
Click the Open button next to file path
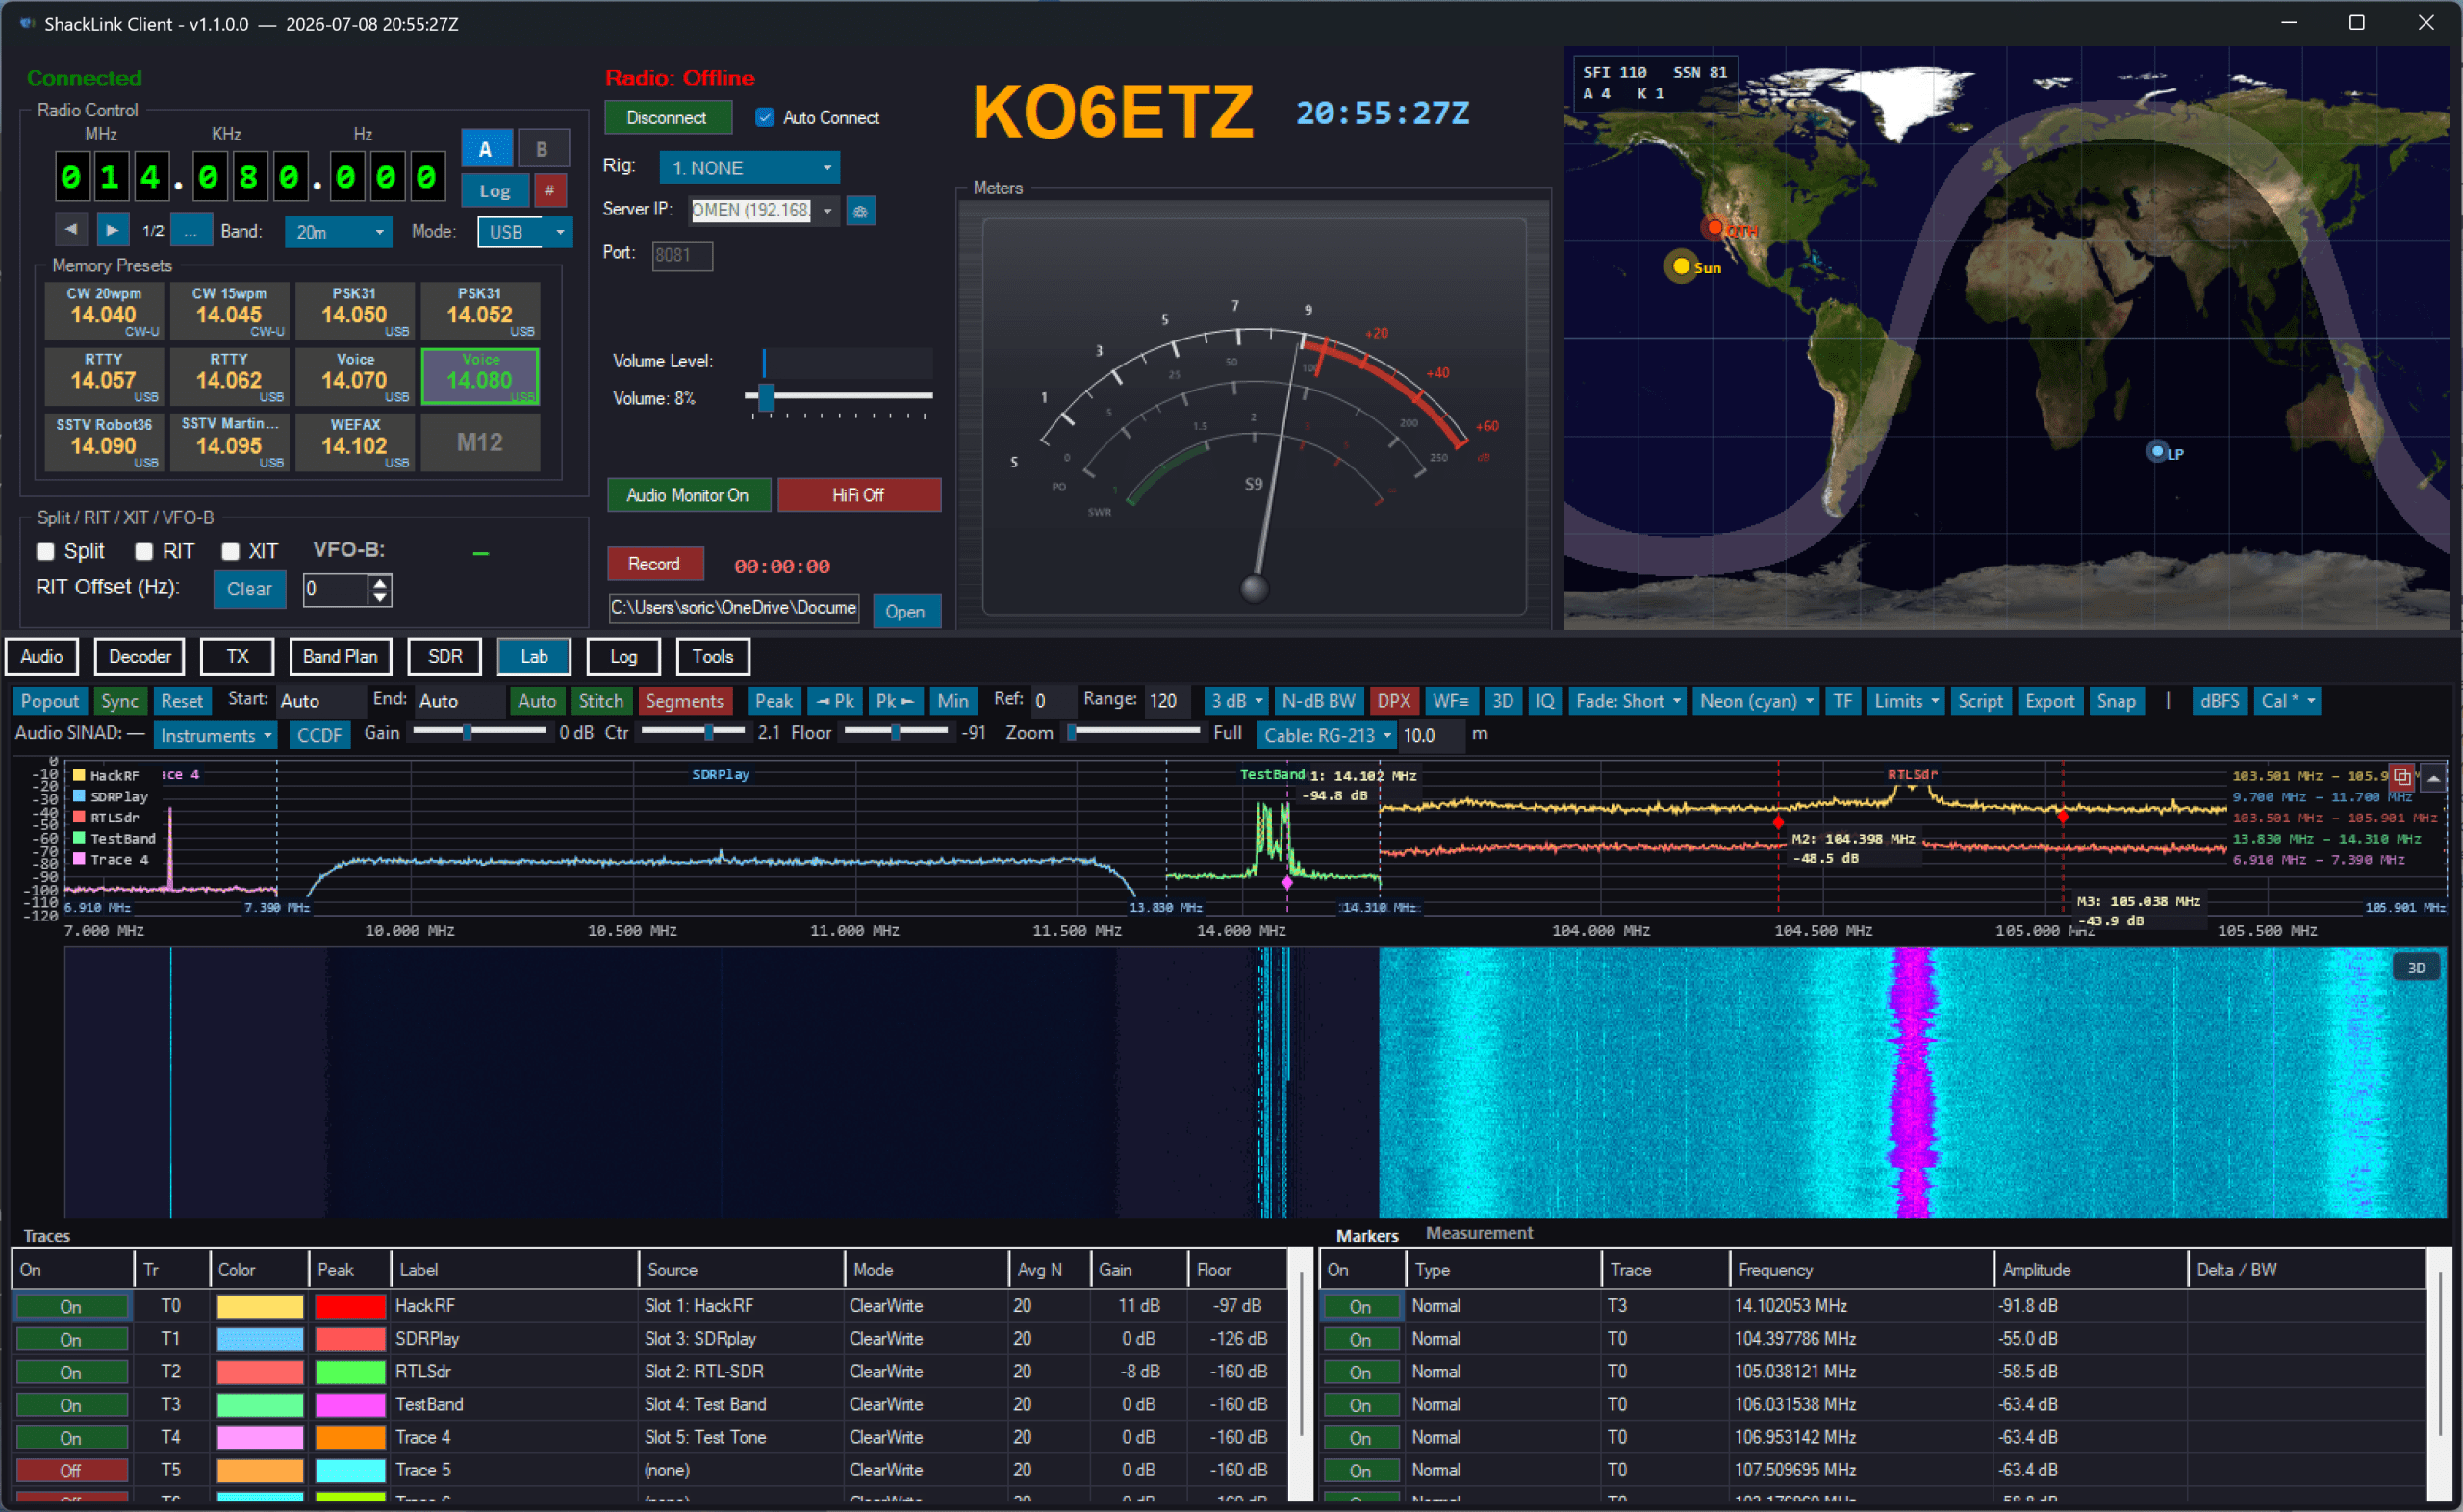pos(905,611)
